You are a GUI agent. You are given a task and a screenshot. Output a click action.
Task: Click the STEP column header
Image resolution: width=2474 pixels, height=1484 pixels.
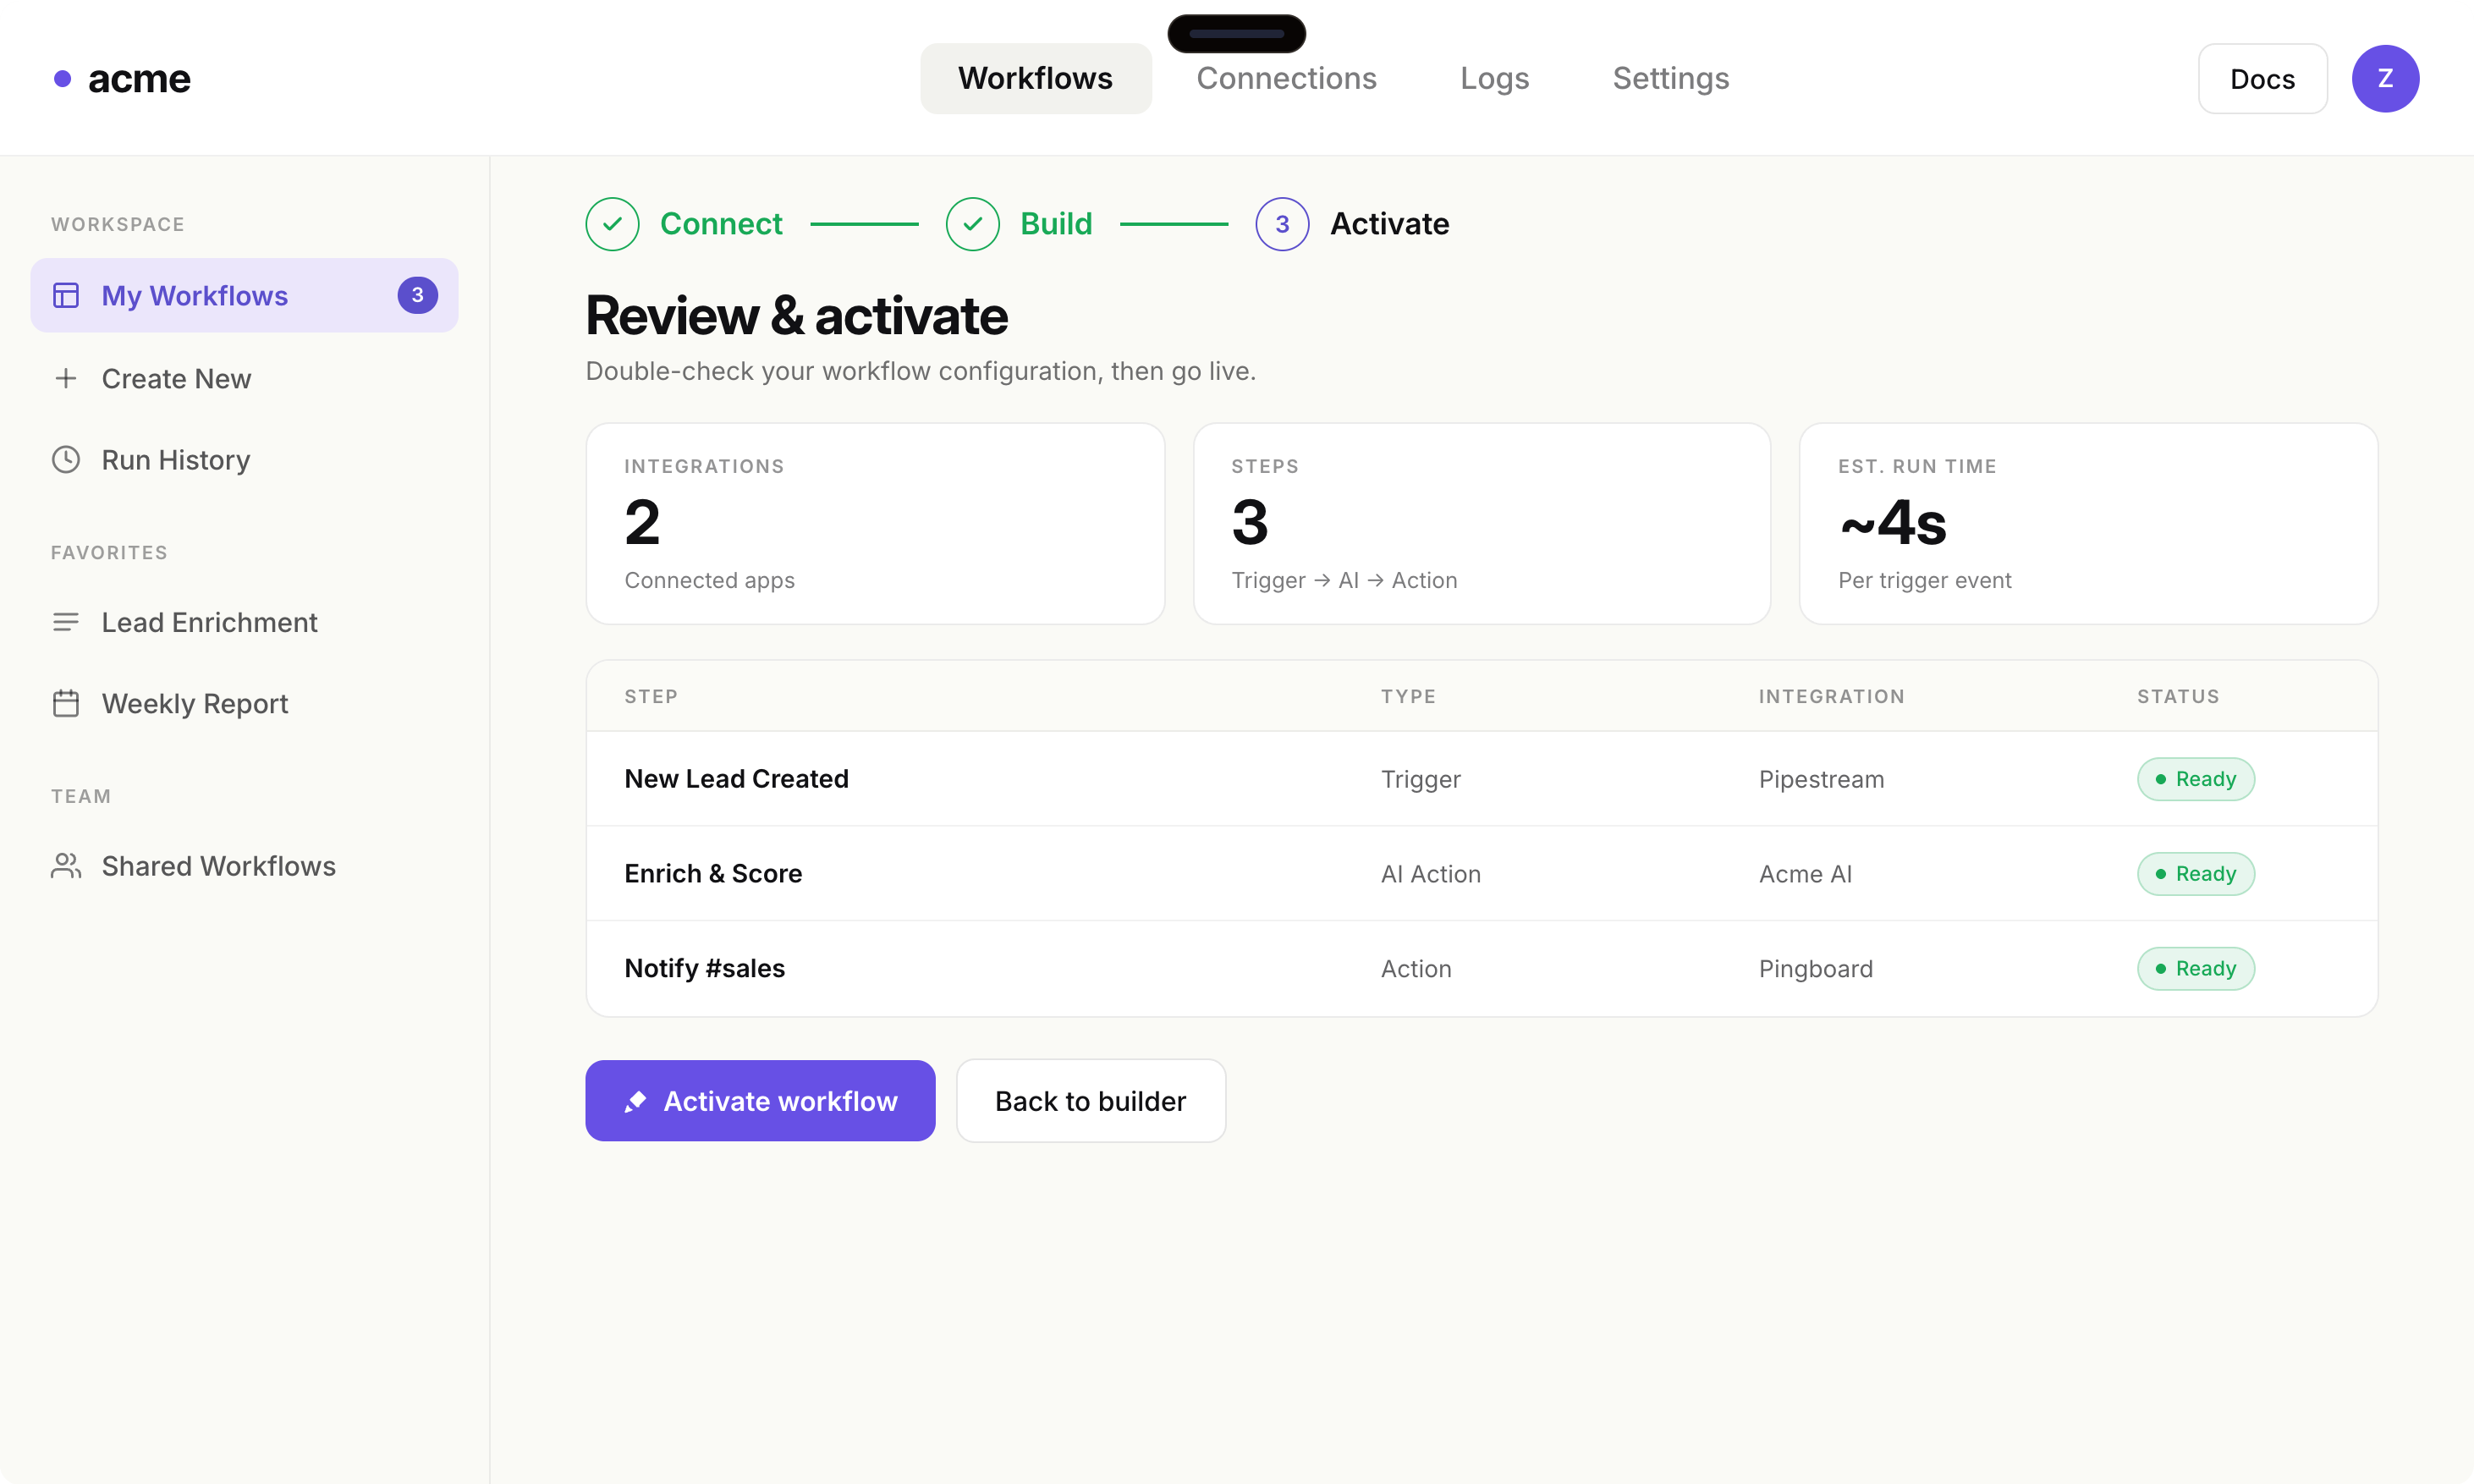651,696
